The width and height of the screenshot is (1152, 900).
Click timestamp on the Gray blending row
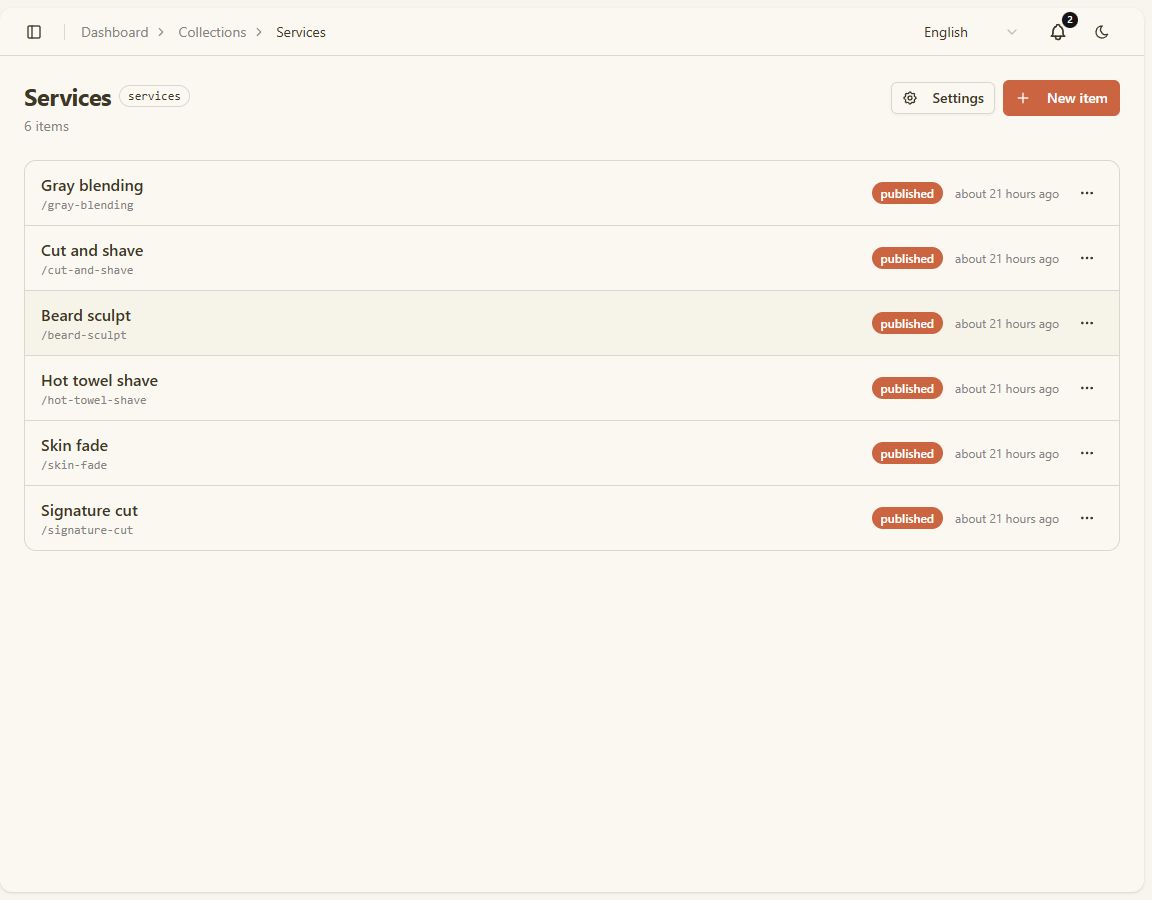pyautogui.click(x=1007, y=194)
